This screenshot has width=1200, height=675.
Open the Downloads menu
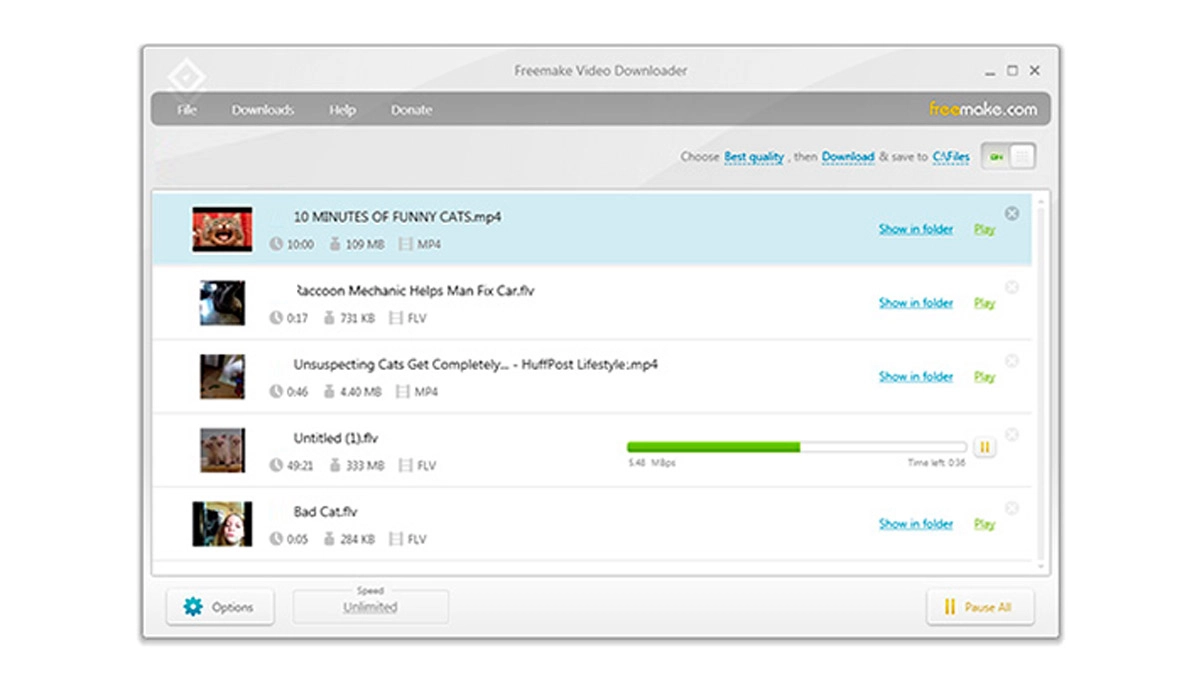pyautogui.click(x=262, y=110)
